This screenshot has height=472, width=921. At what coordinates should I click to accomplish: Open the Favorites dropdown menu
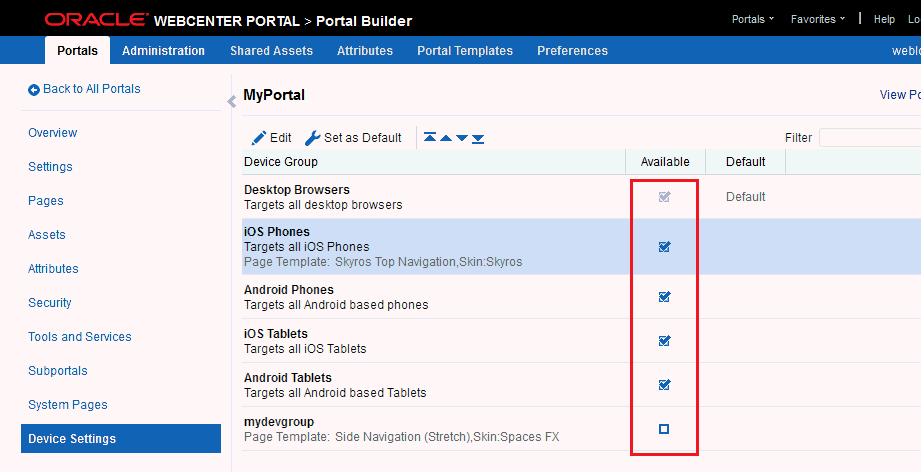(x=818, y=19)
